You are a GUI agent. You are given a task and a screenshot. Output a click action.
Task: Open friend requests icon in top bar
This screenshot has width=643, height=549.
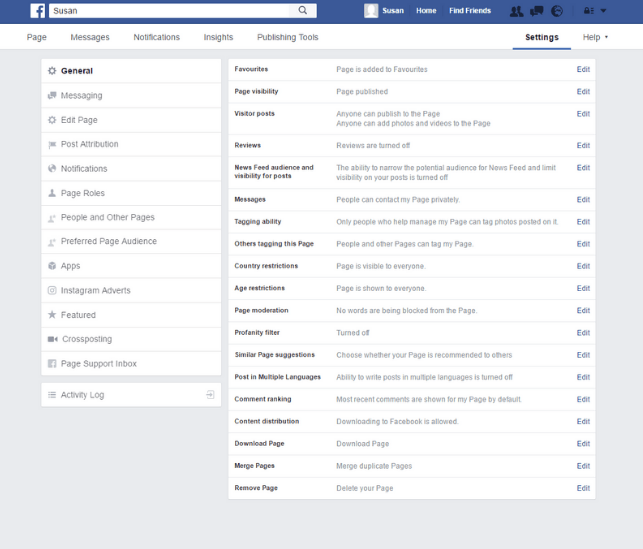516,11
